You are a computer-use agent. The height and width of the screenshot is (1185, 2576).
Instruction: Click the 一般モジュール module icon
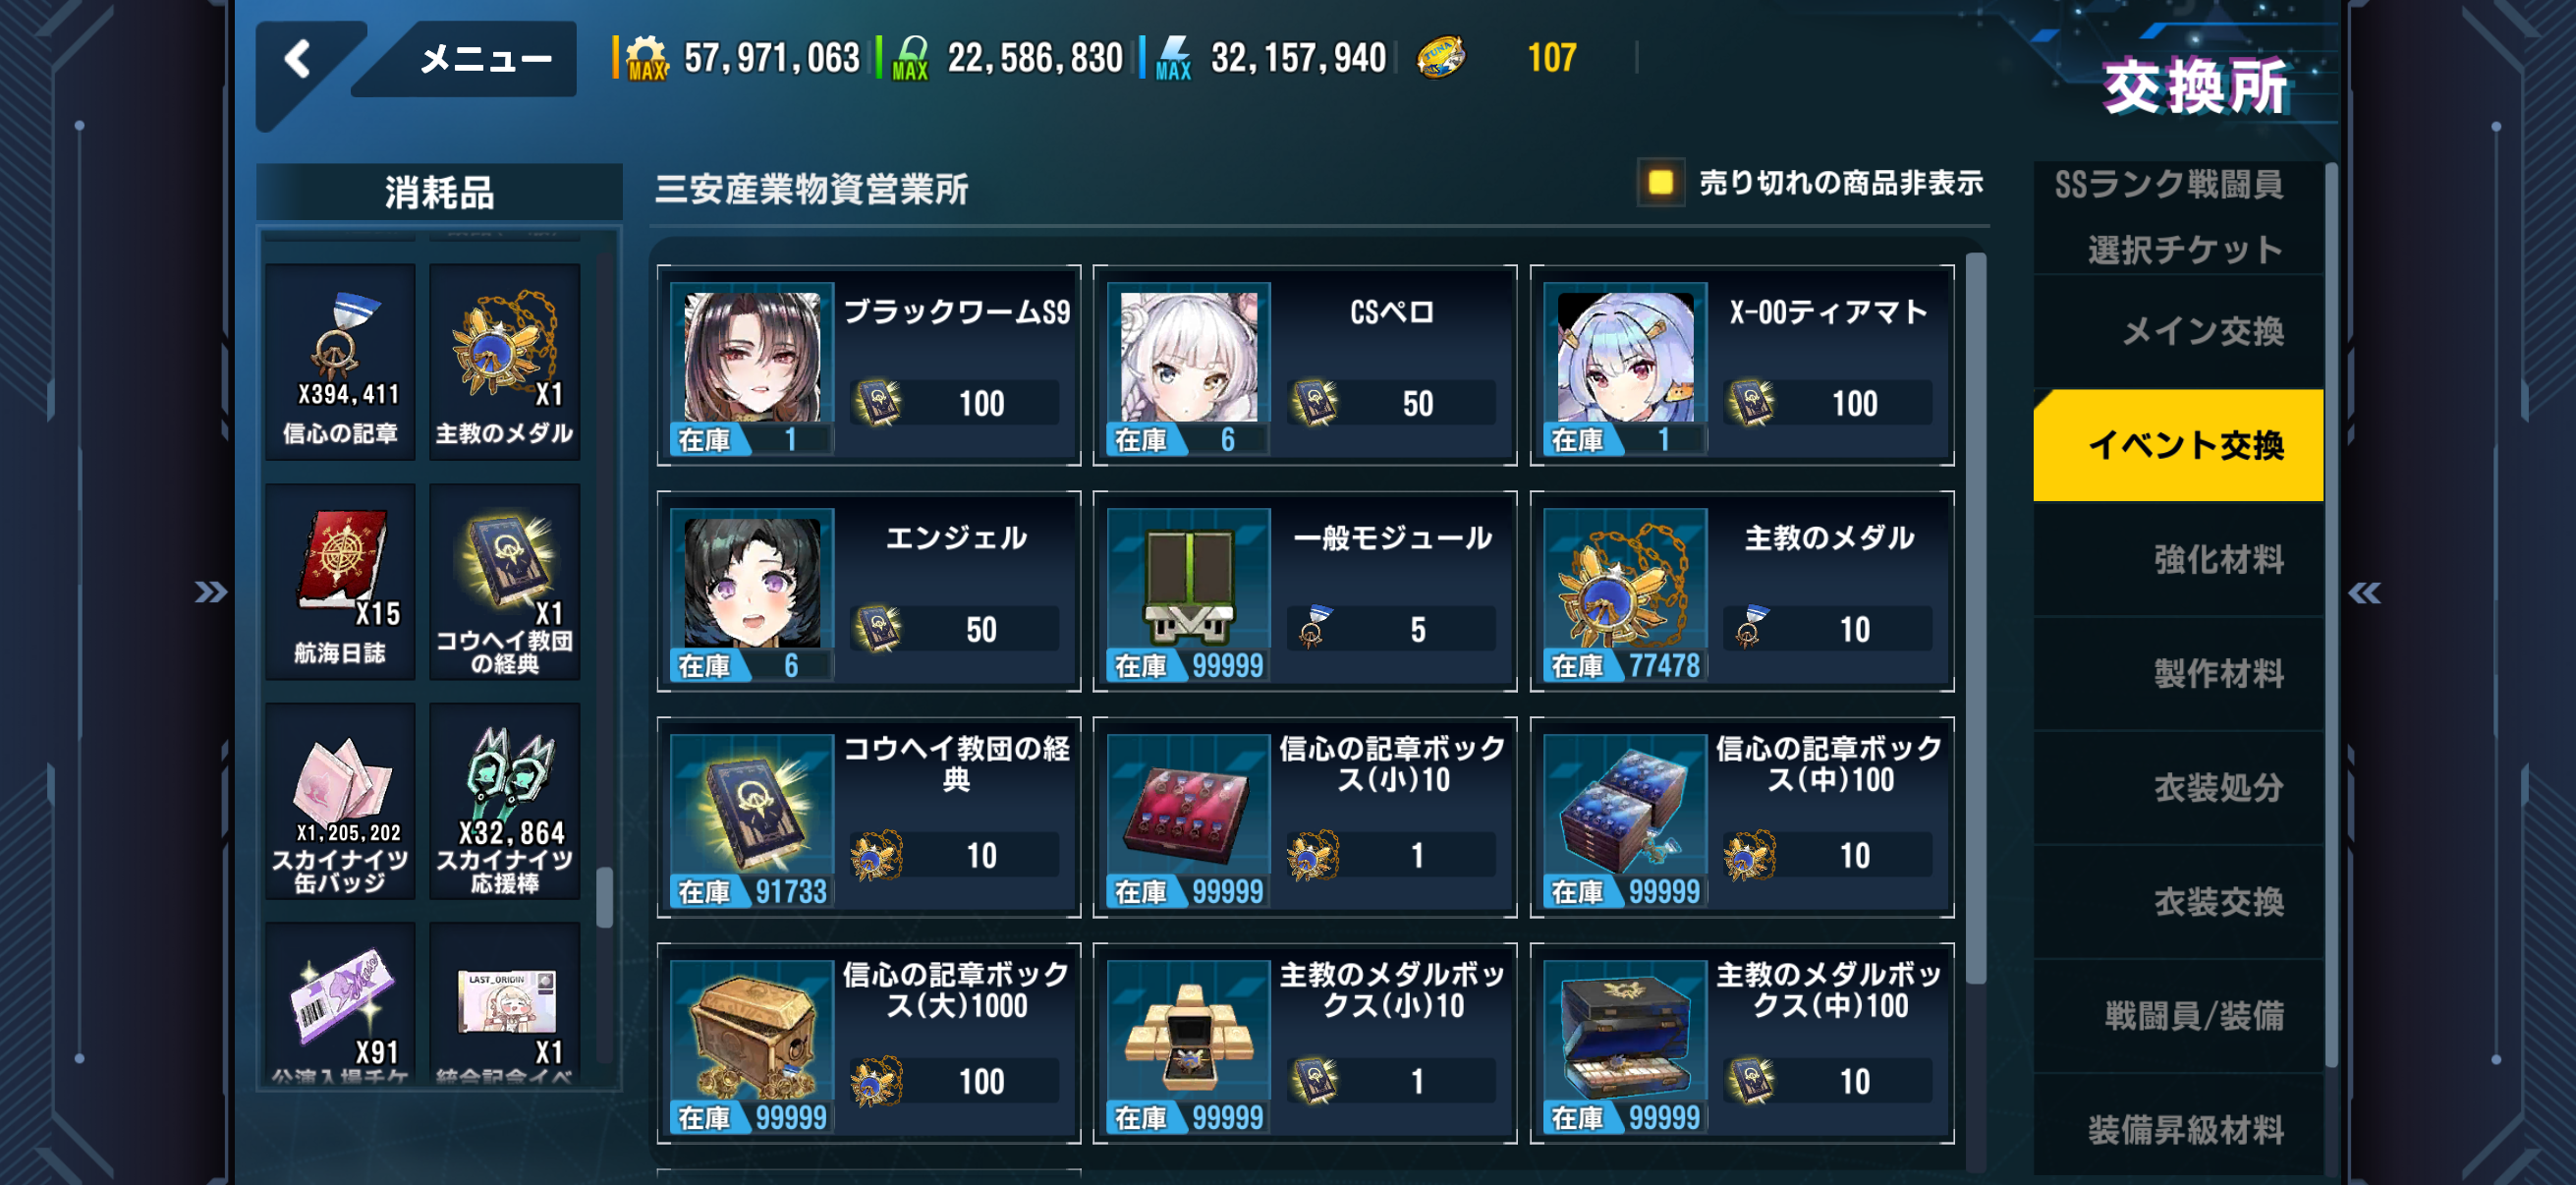(x=1188, y=585)
